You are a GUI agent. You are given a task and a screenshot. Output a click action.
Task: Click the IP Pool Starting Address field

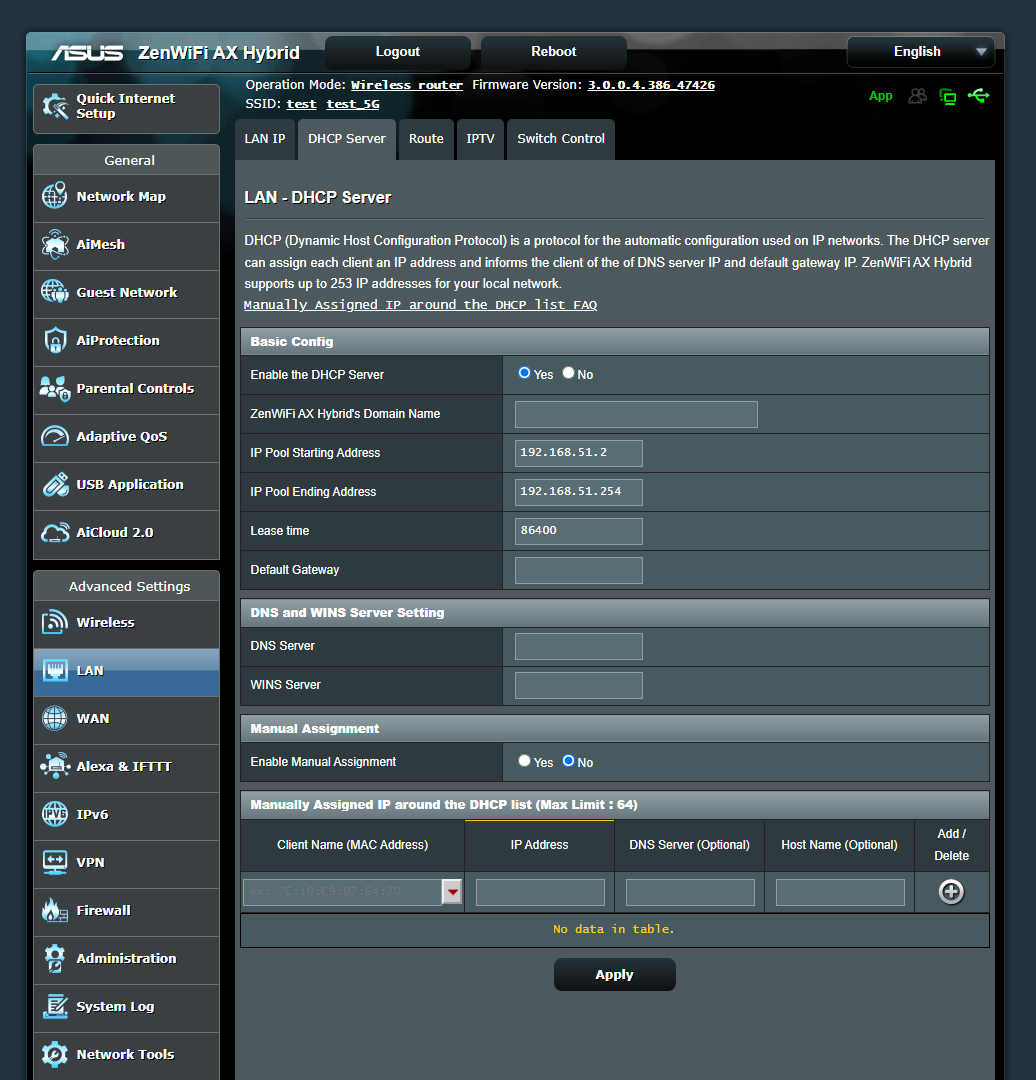click(x=578, y=453)
